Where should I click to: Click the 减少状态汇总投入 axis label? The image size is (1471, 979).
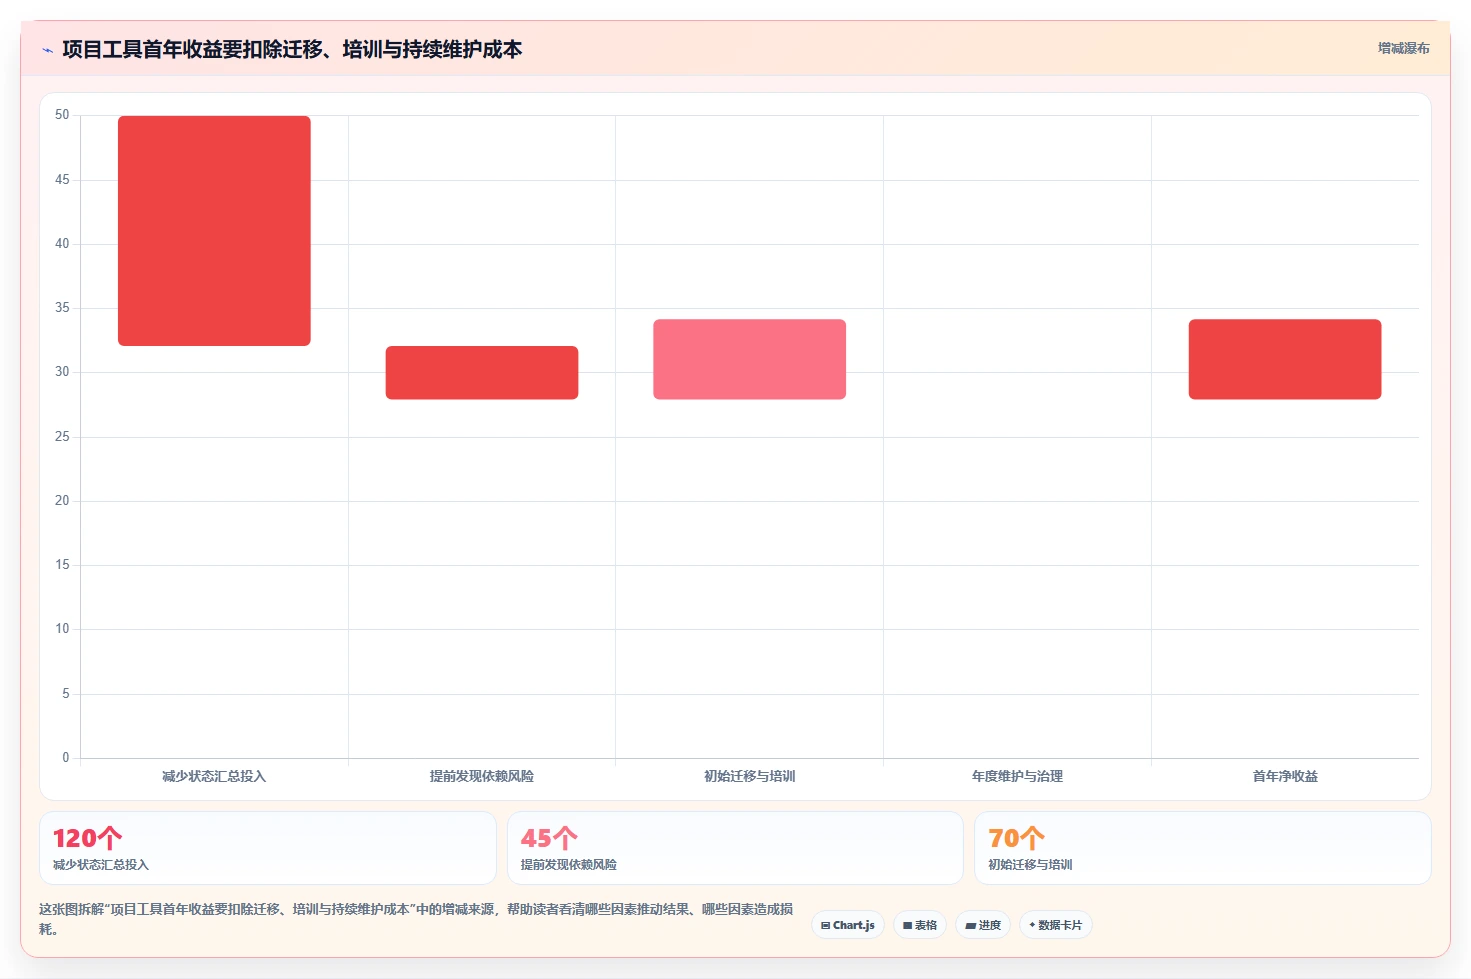pos(214,776)
